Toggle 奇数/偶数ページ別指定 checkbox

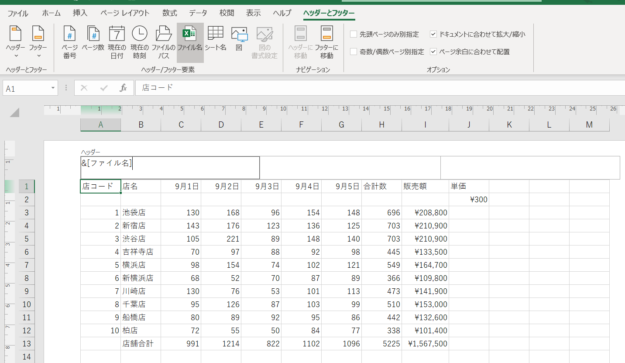[354, 52]
